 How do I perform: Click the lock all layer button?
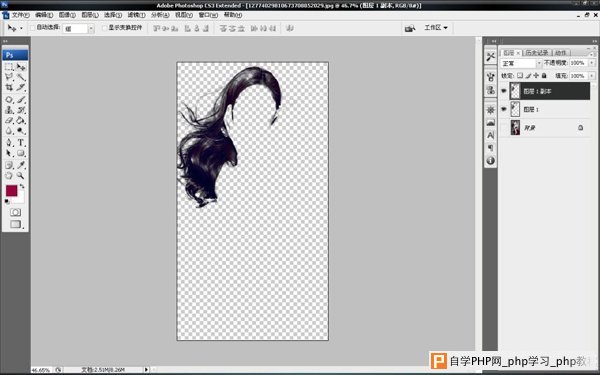click(x=544, y=76)
